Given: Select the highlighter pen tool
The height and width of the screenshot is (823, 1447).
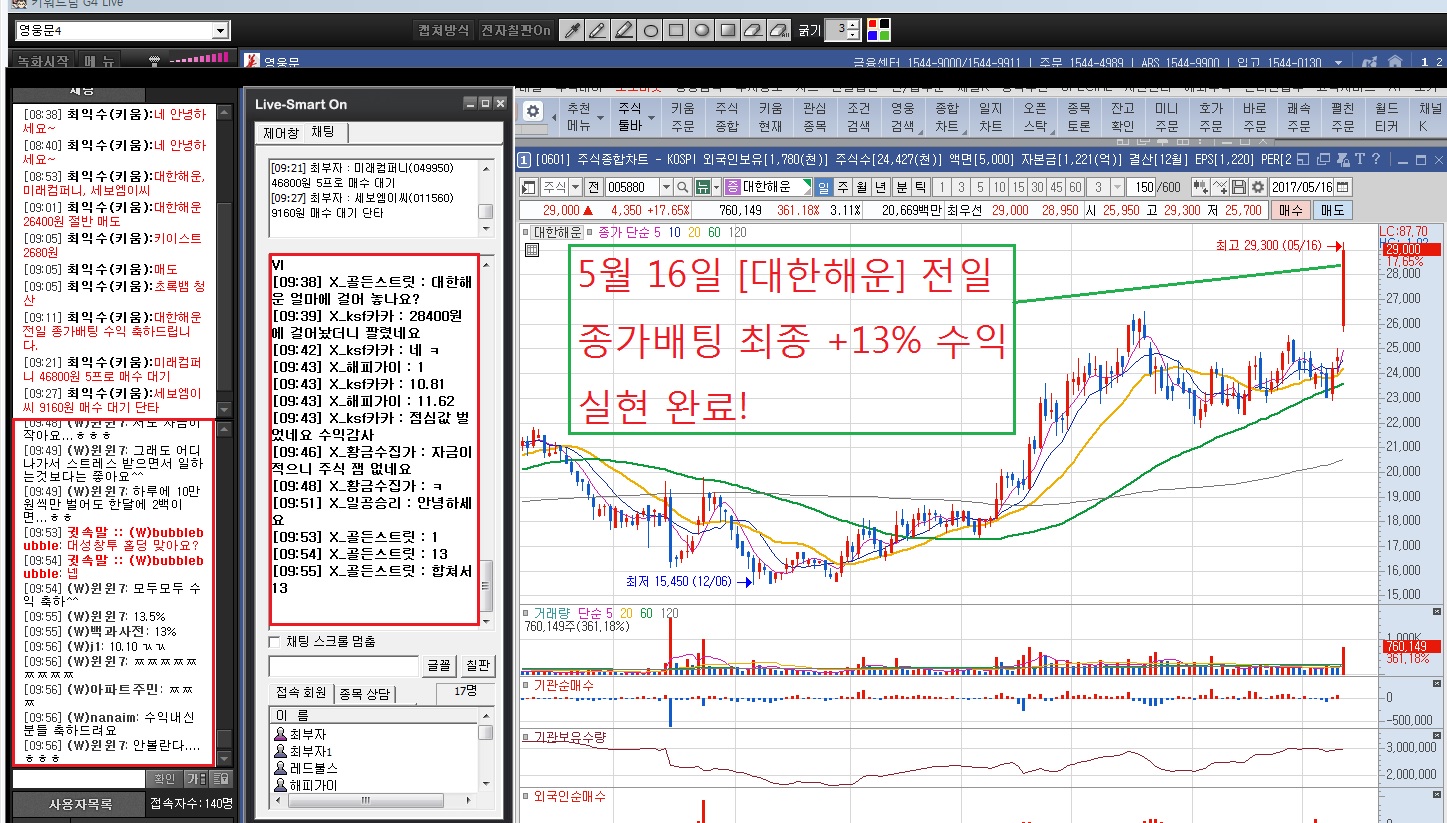Looking at the screenshot, I should (623, 30).
